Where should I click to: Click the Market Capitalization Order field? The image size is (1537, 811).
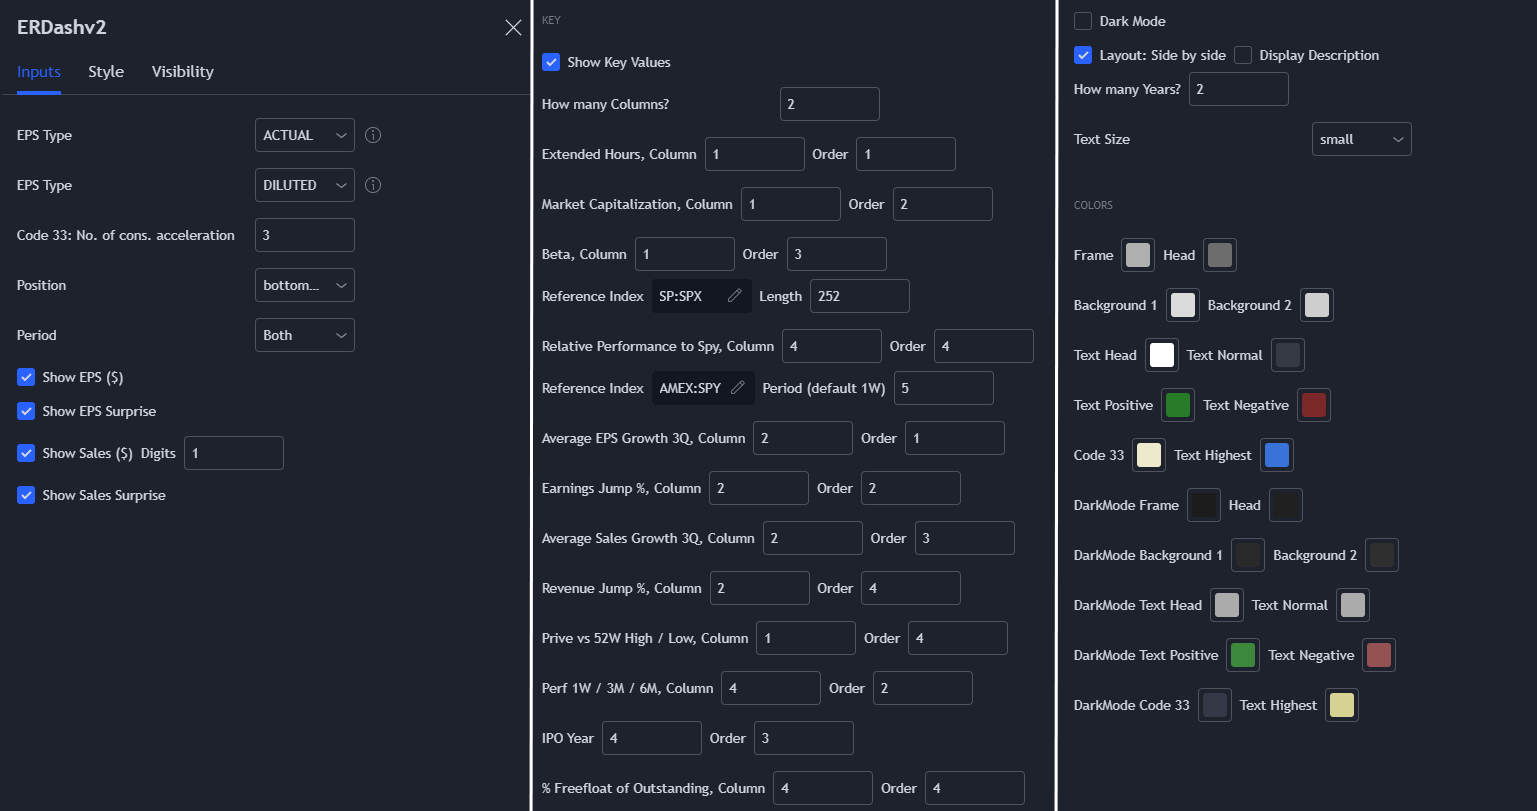pos(943,204)
